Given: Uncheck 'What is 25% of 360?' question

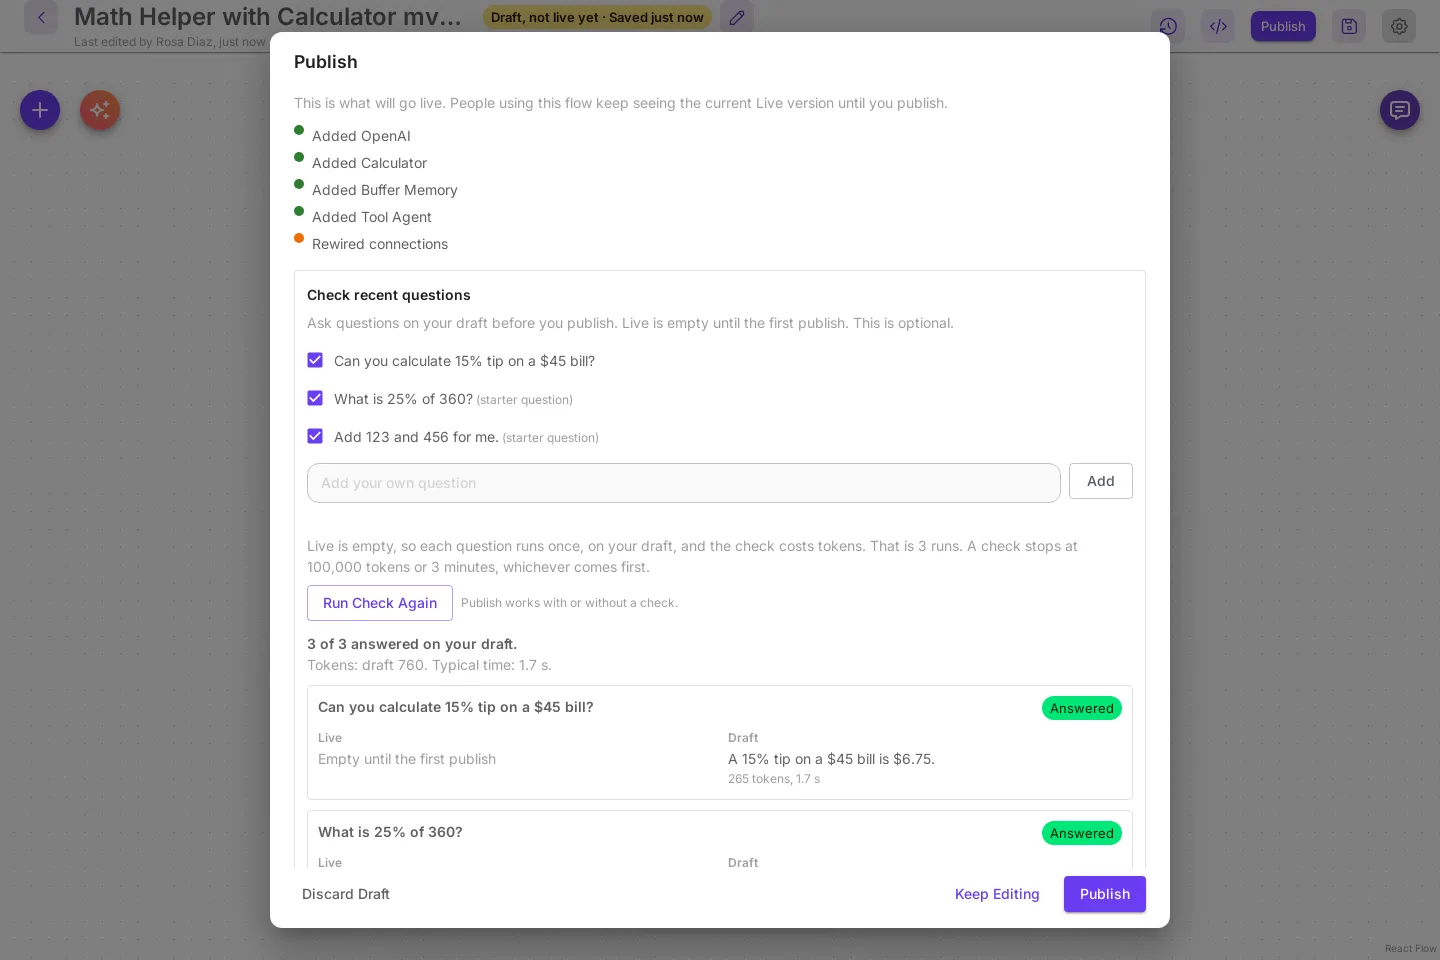Looking at the screenshot, I should (315, 398).
